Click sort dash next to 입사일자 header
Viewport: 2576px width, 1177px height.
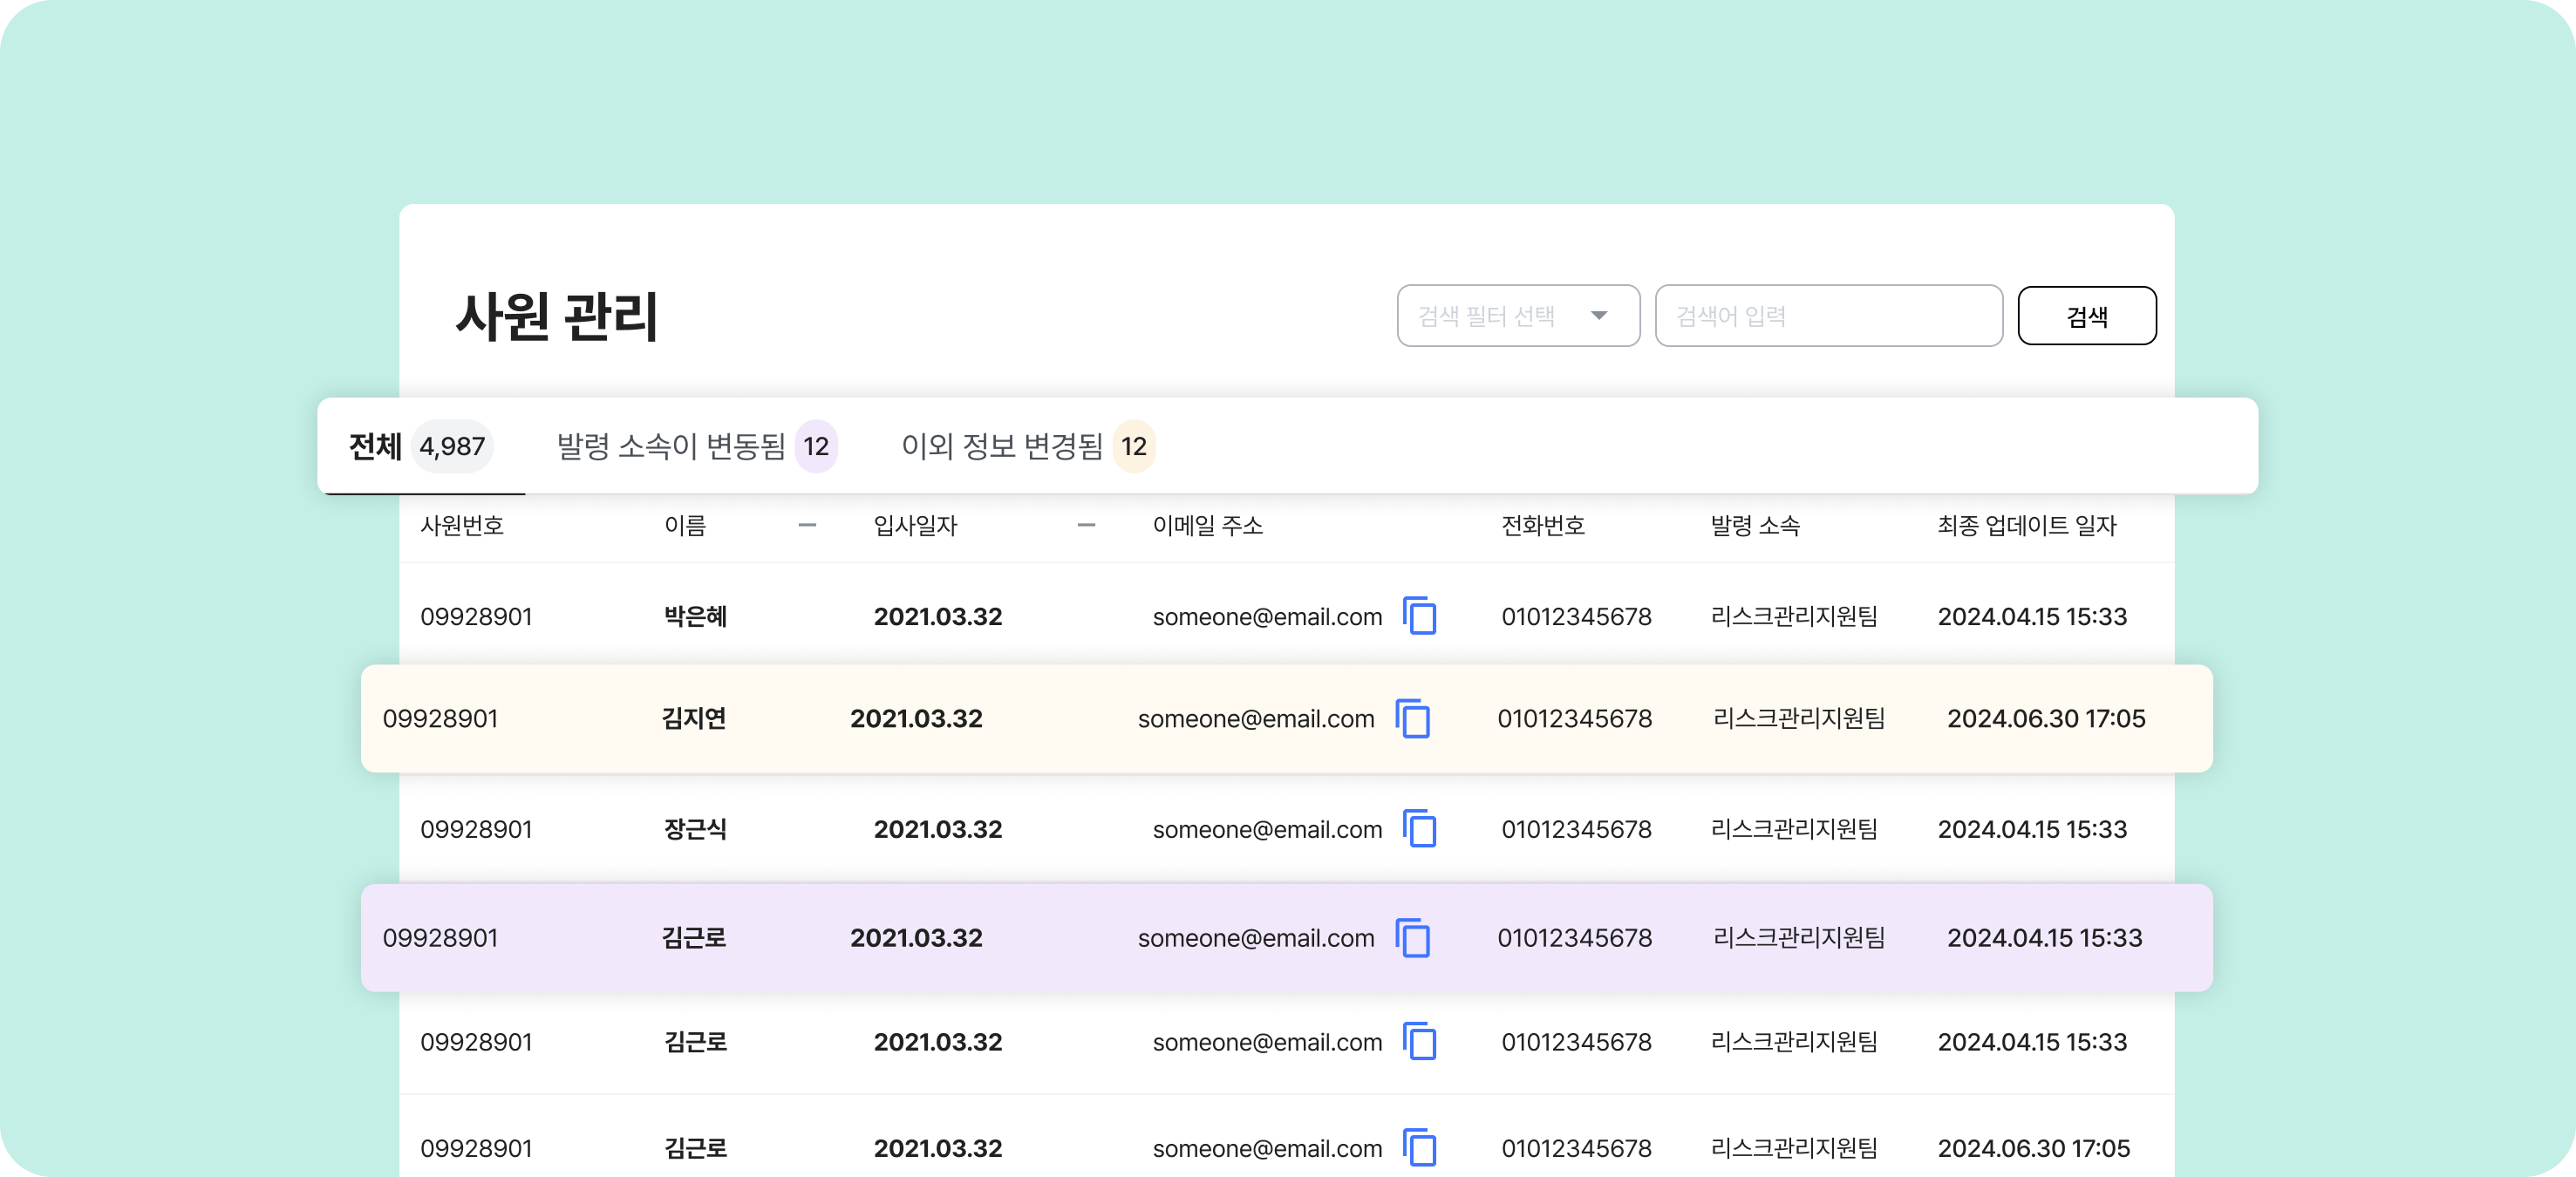pos(1086,525)
